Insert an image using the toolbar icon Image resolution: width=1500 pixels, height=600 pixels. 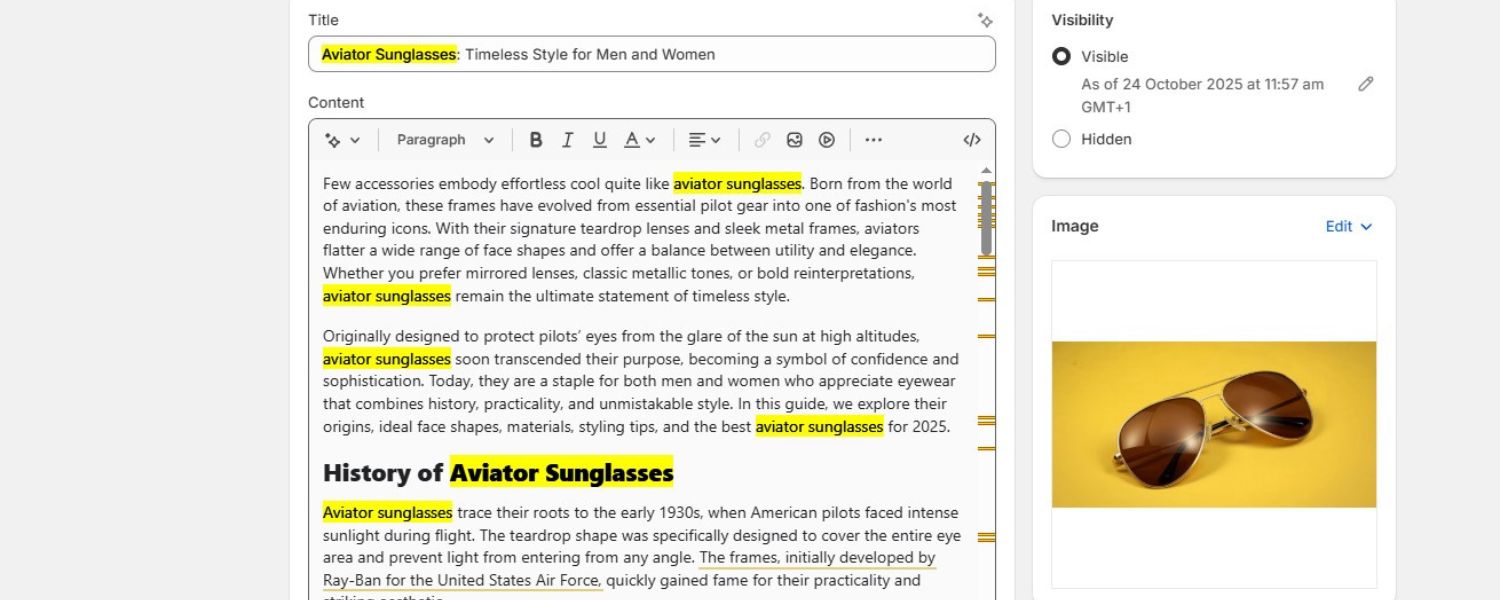794,140
